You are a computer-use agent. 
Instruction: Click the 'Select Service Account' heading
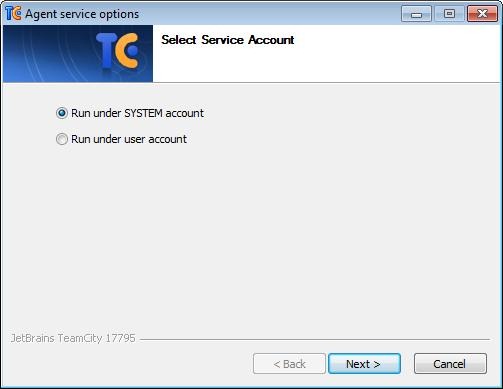coord(228,40)
